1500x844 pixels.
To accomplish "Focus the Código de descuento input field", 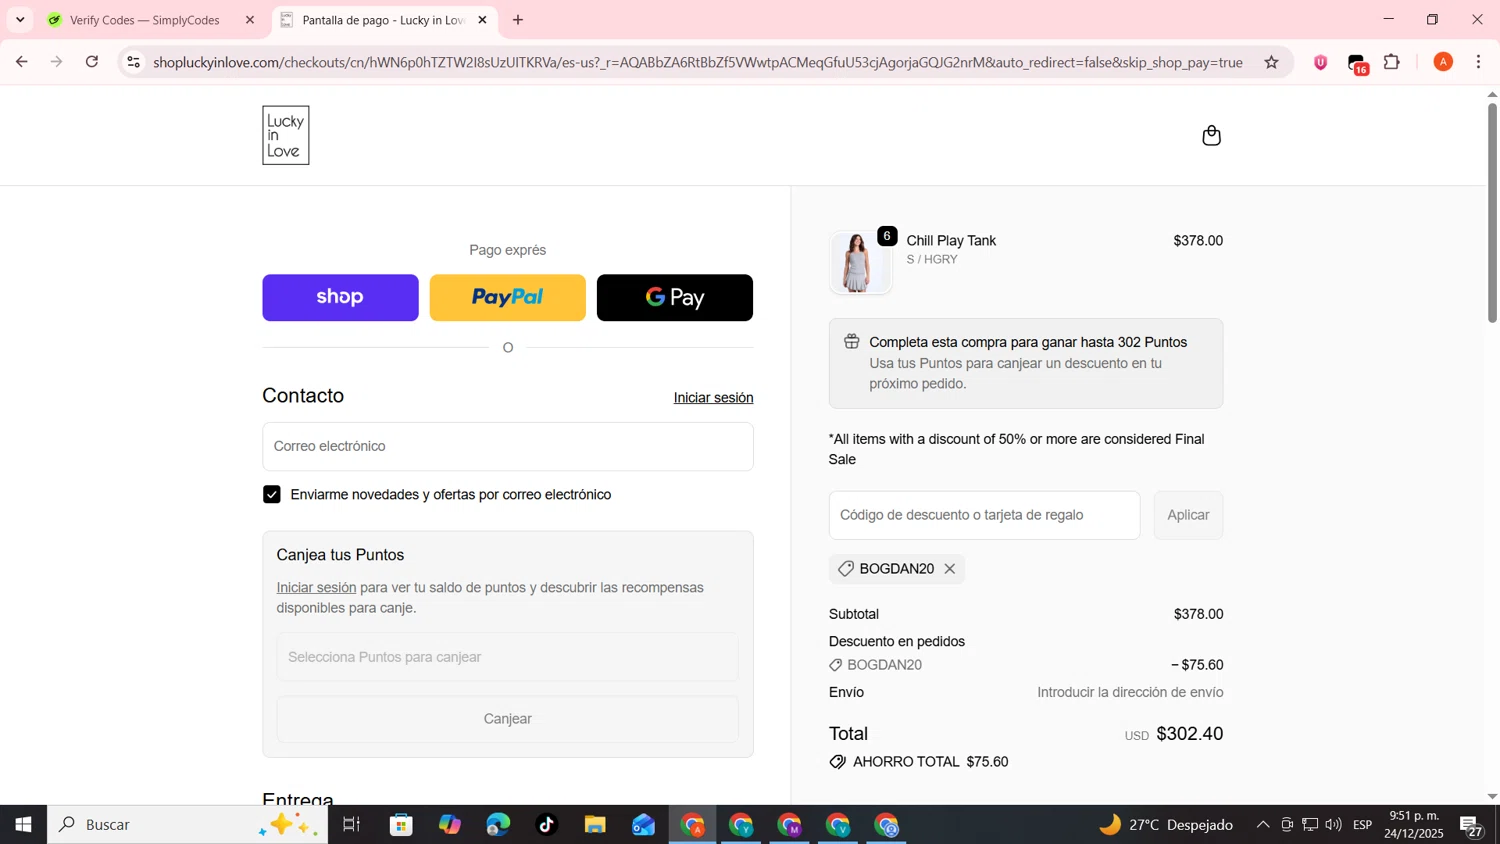I will (984, 515).
